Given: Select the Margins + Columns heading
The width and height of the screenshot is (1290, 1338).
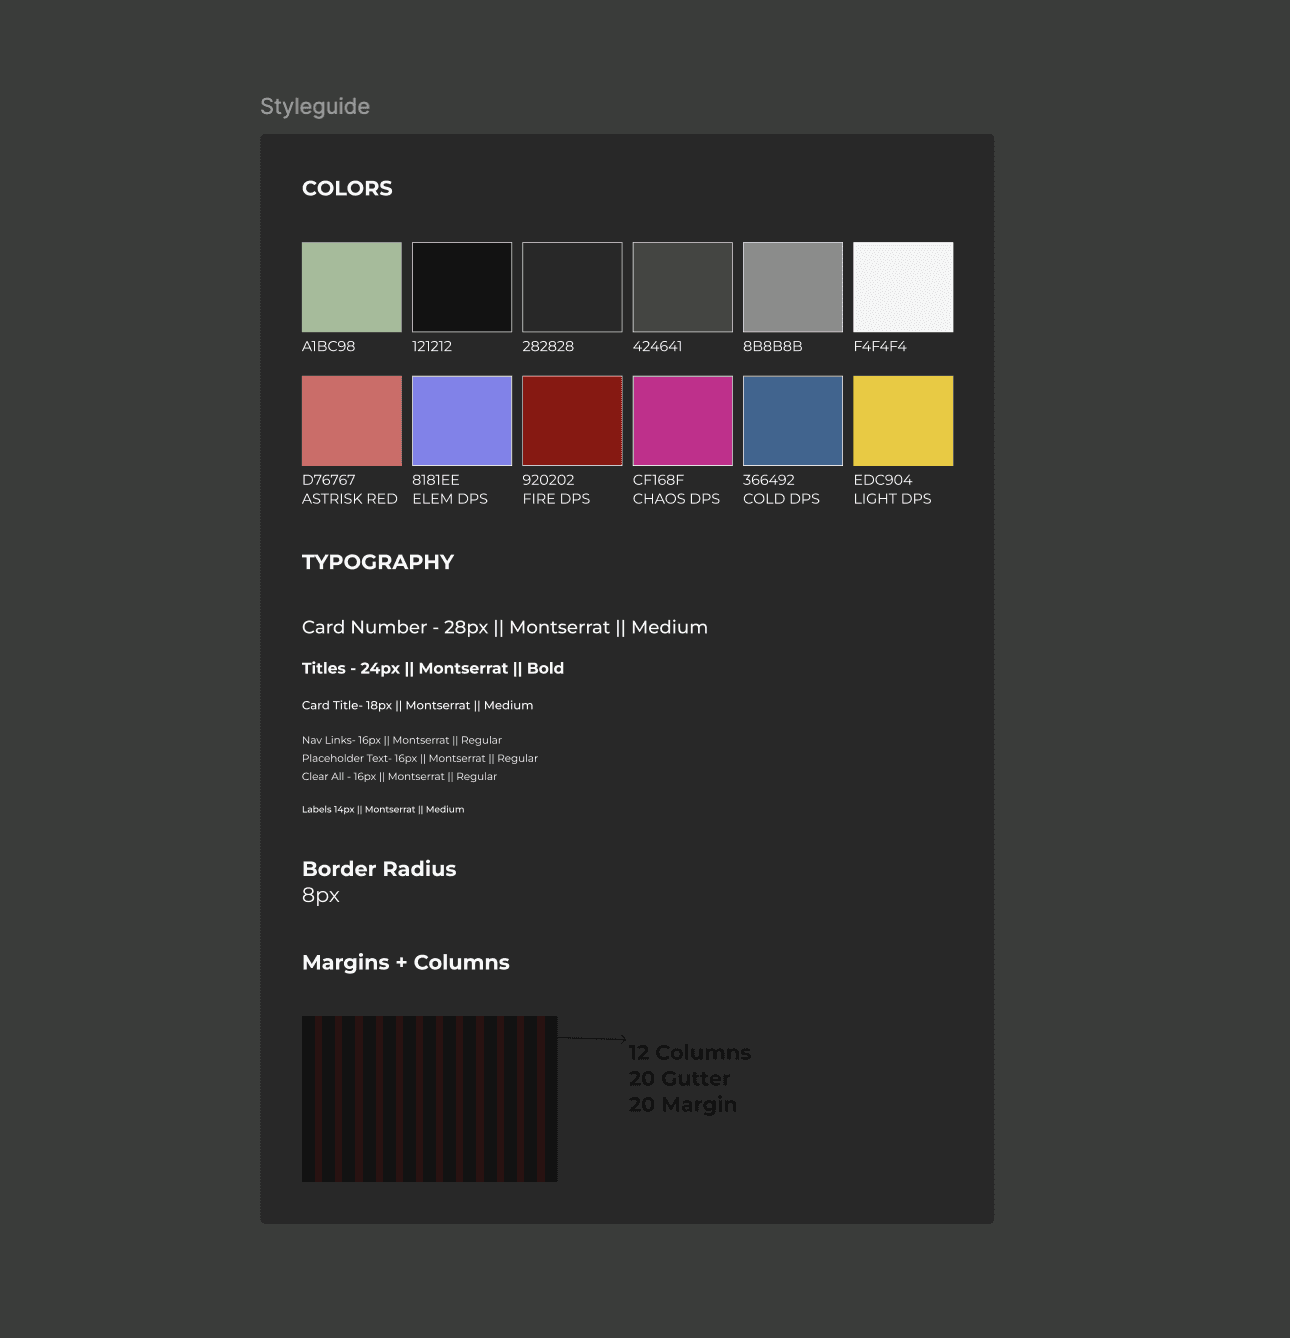Looking at the screenshot, I should 406,962.
